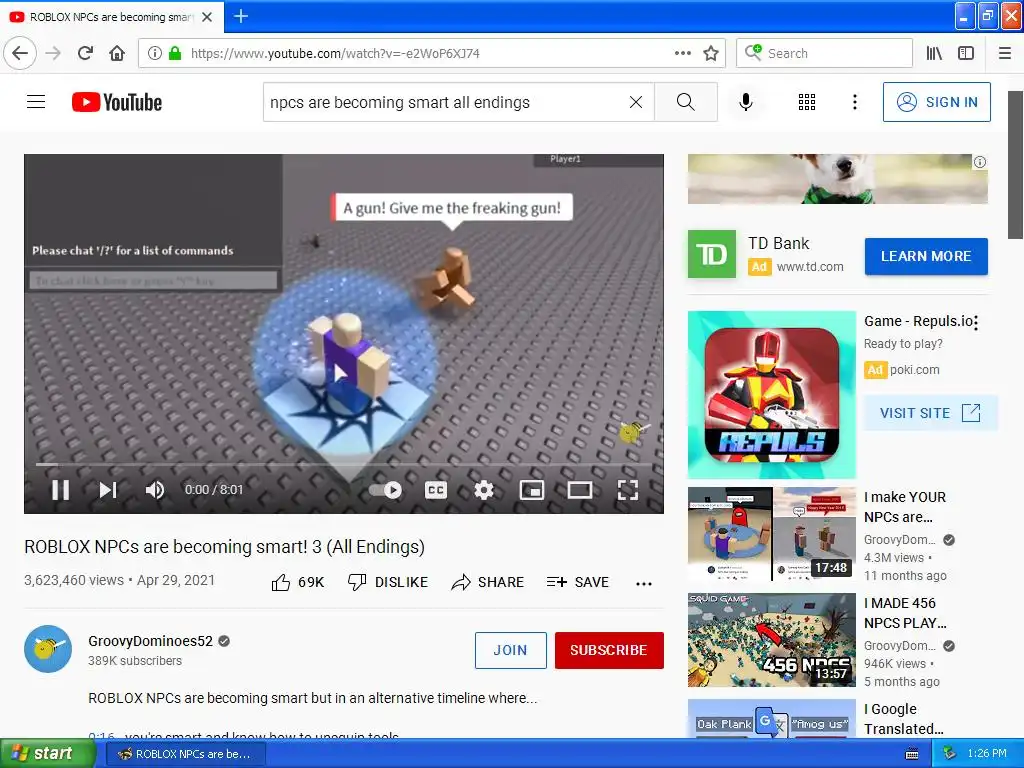
Task: Open a new browser tab plus
Action: [241, 16]
